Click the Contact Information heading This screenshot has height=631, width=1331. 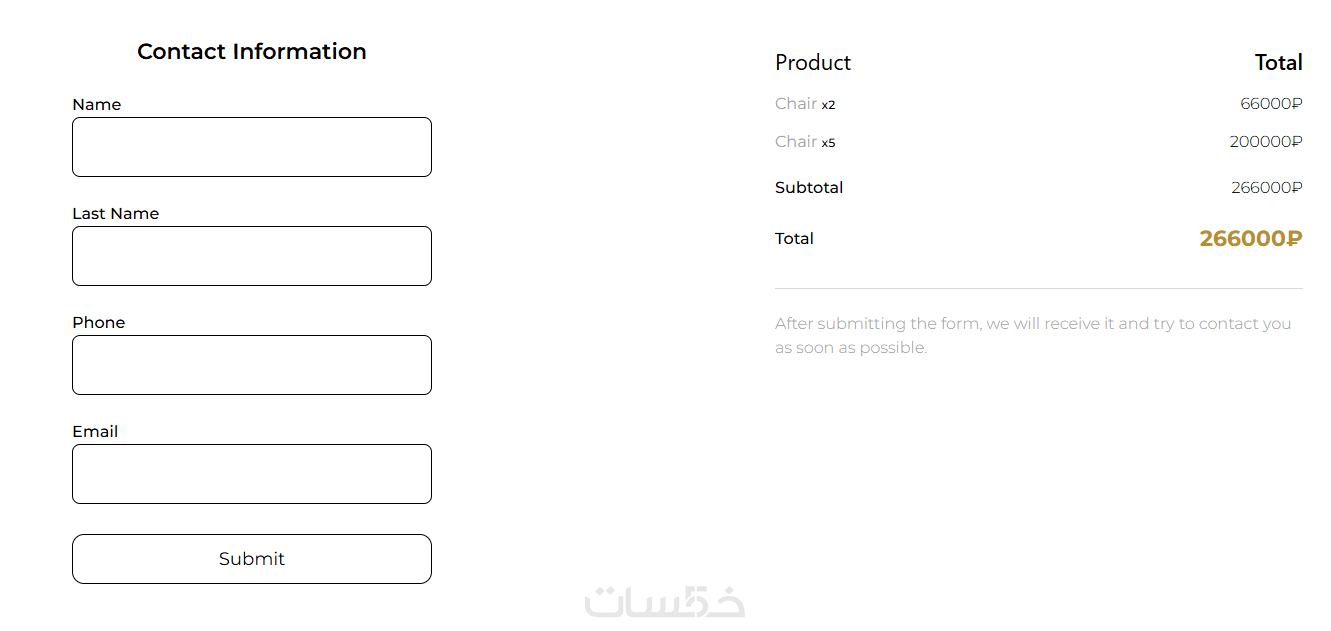click(252, 52)
